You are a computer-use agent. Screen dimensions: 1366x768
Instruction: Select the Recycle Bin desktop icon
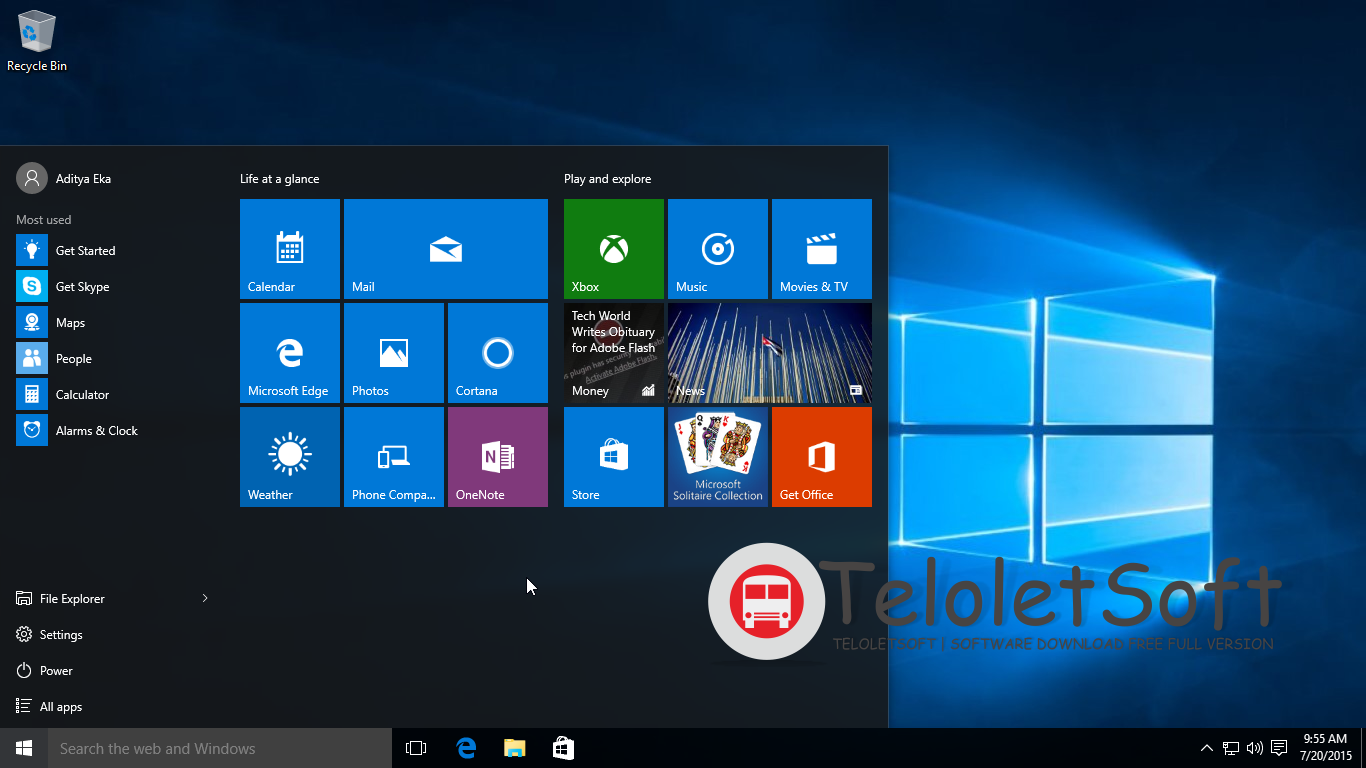(37, 41)
